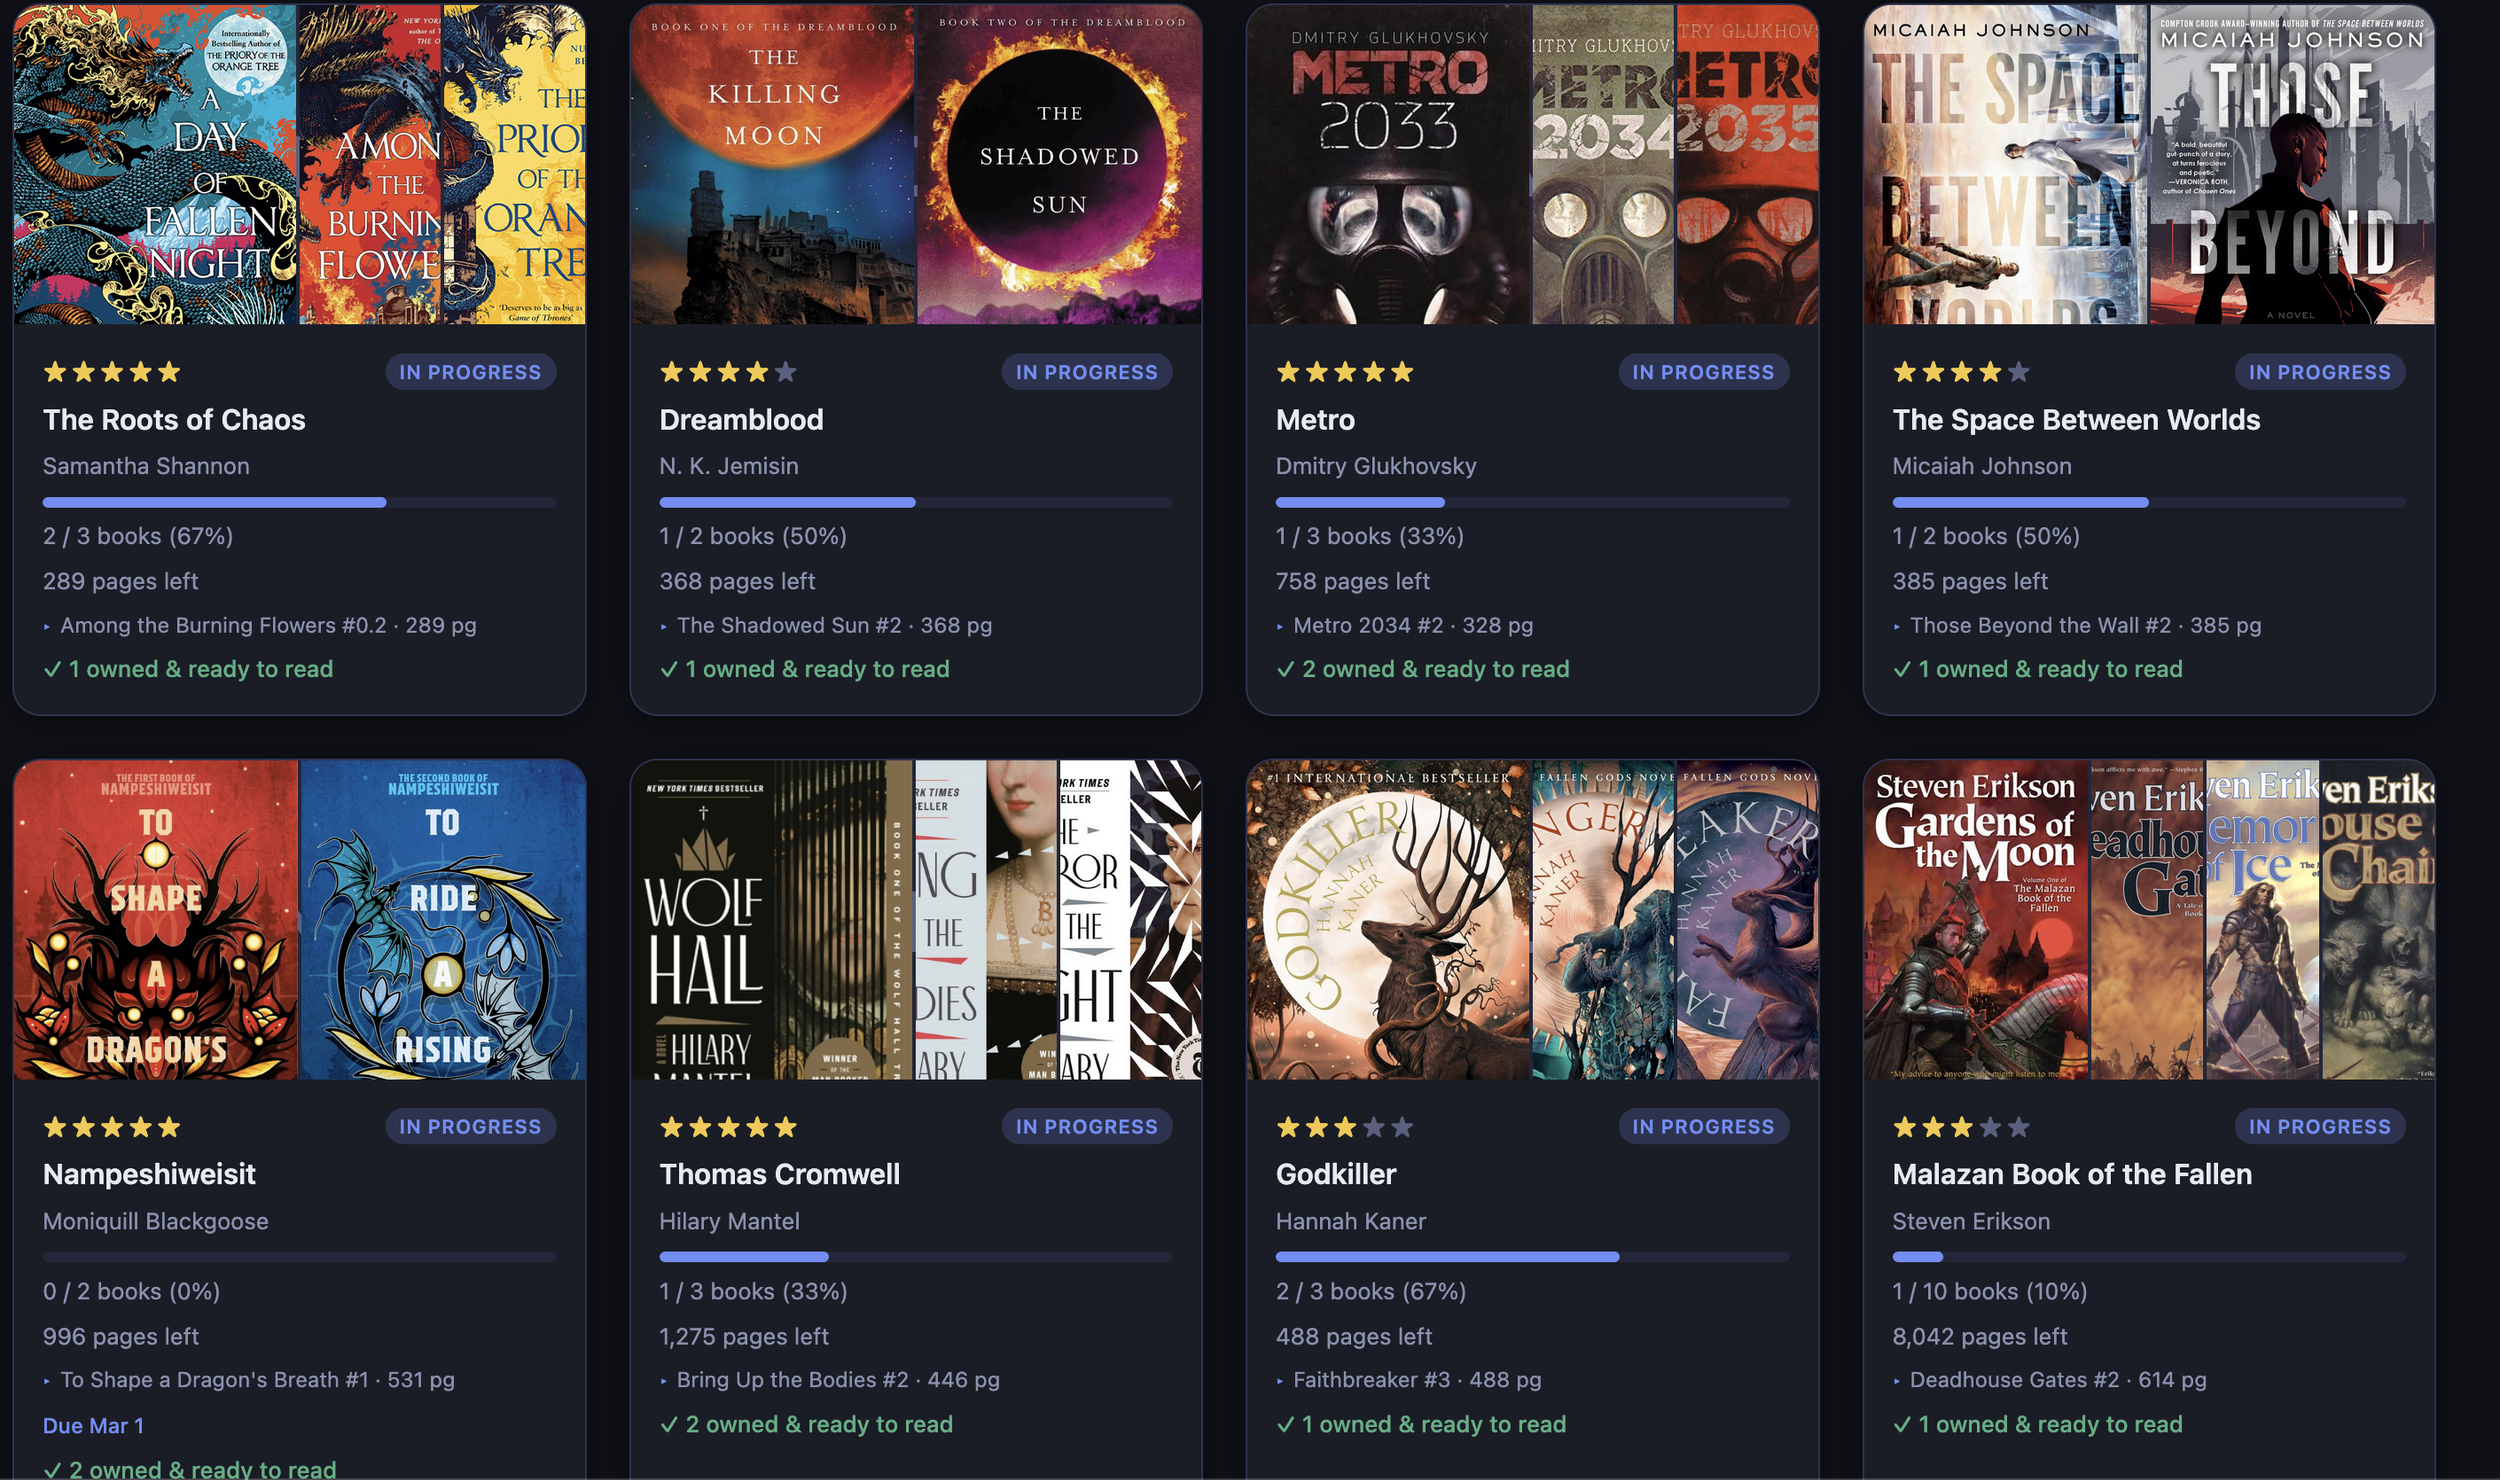
Task: Click Nampeshiweisit IN PROGRESS status badge
Action: [470, 1127]
